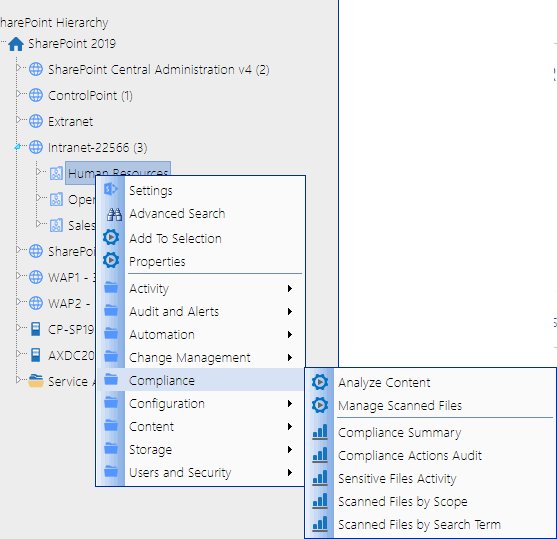Click the chart icon beside Scanned Files by Scope

pyautogui.click(x=320, y=501)
